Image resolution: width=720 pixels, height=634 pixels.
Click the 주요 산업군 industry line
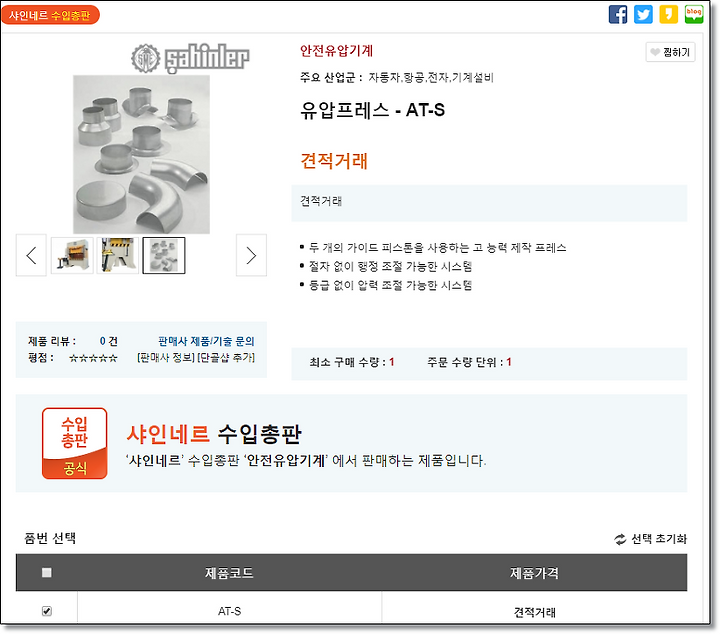396,78
